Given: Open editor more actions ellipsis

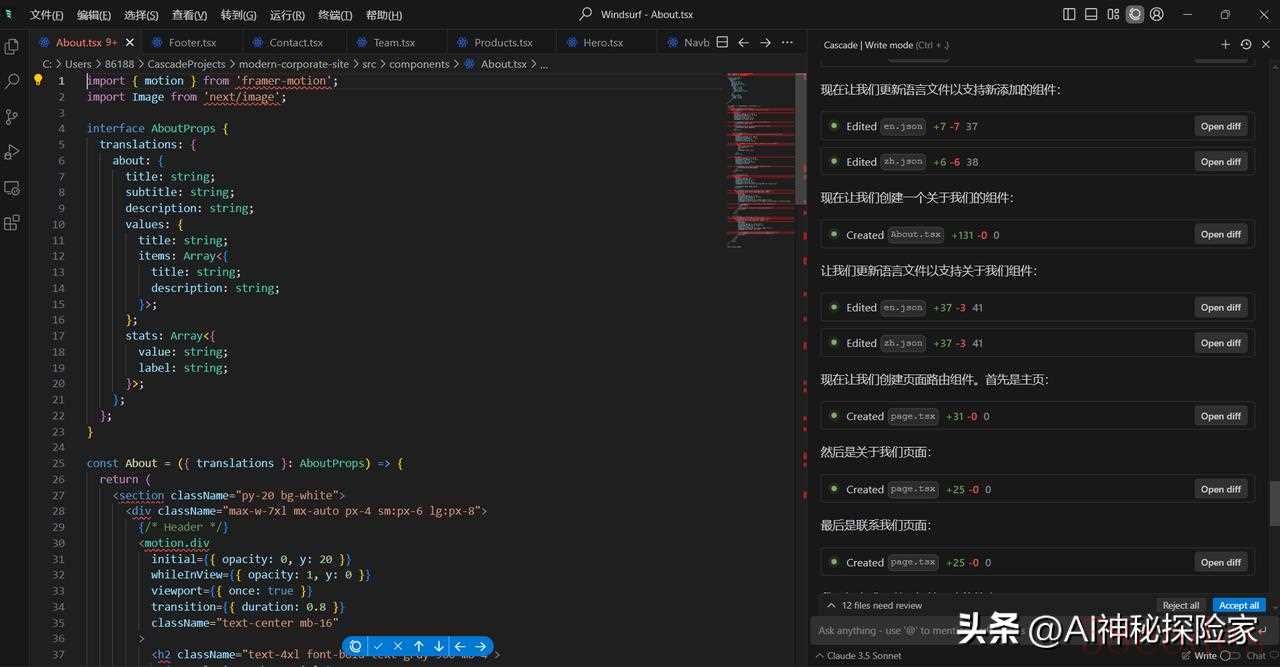Looking at the screenshot, I should tap(787, 43).
